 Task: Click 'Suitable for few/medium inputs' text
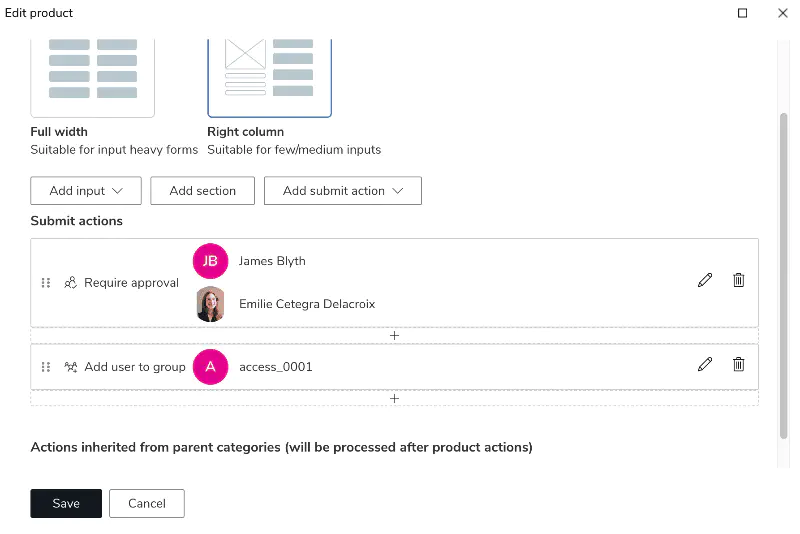[x=294, y=149]
